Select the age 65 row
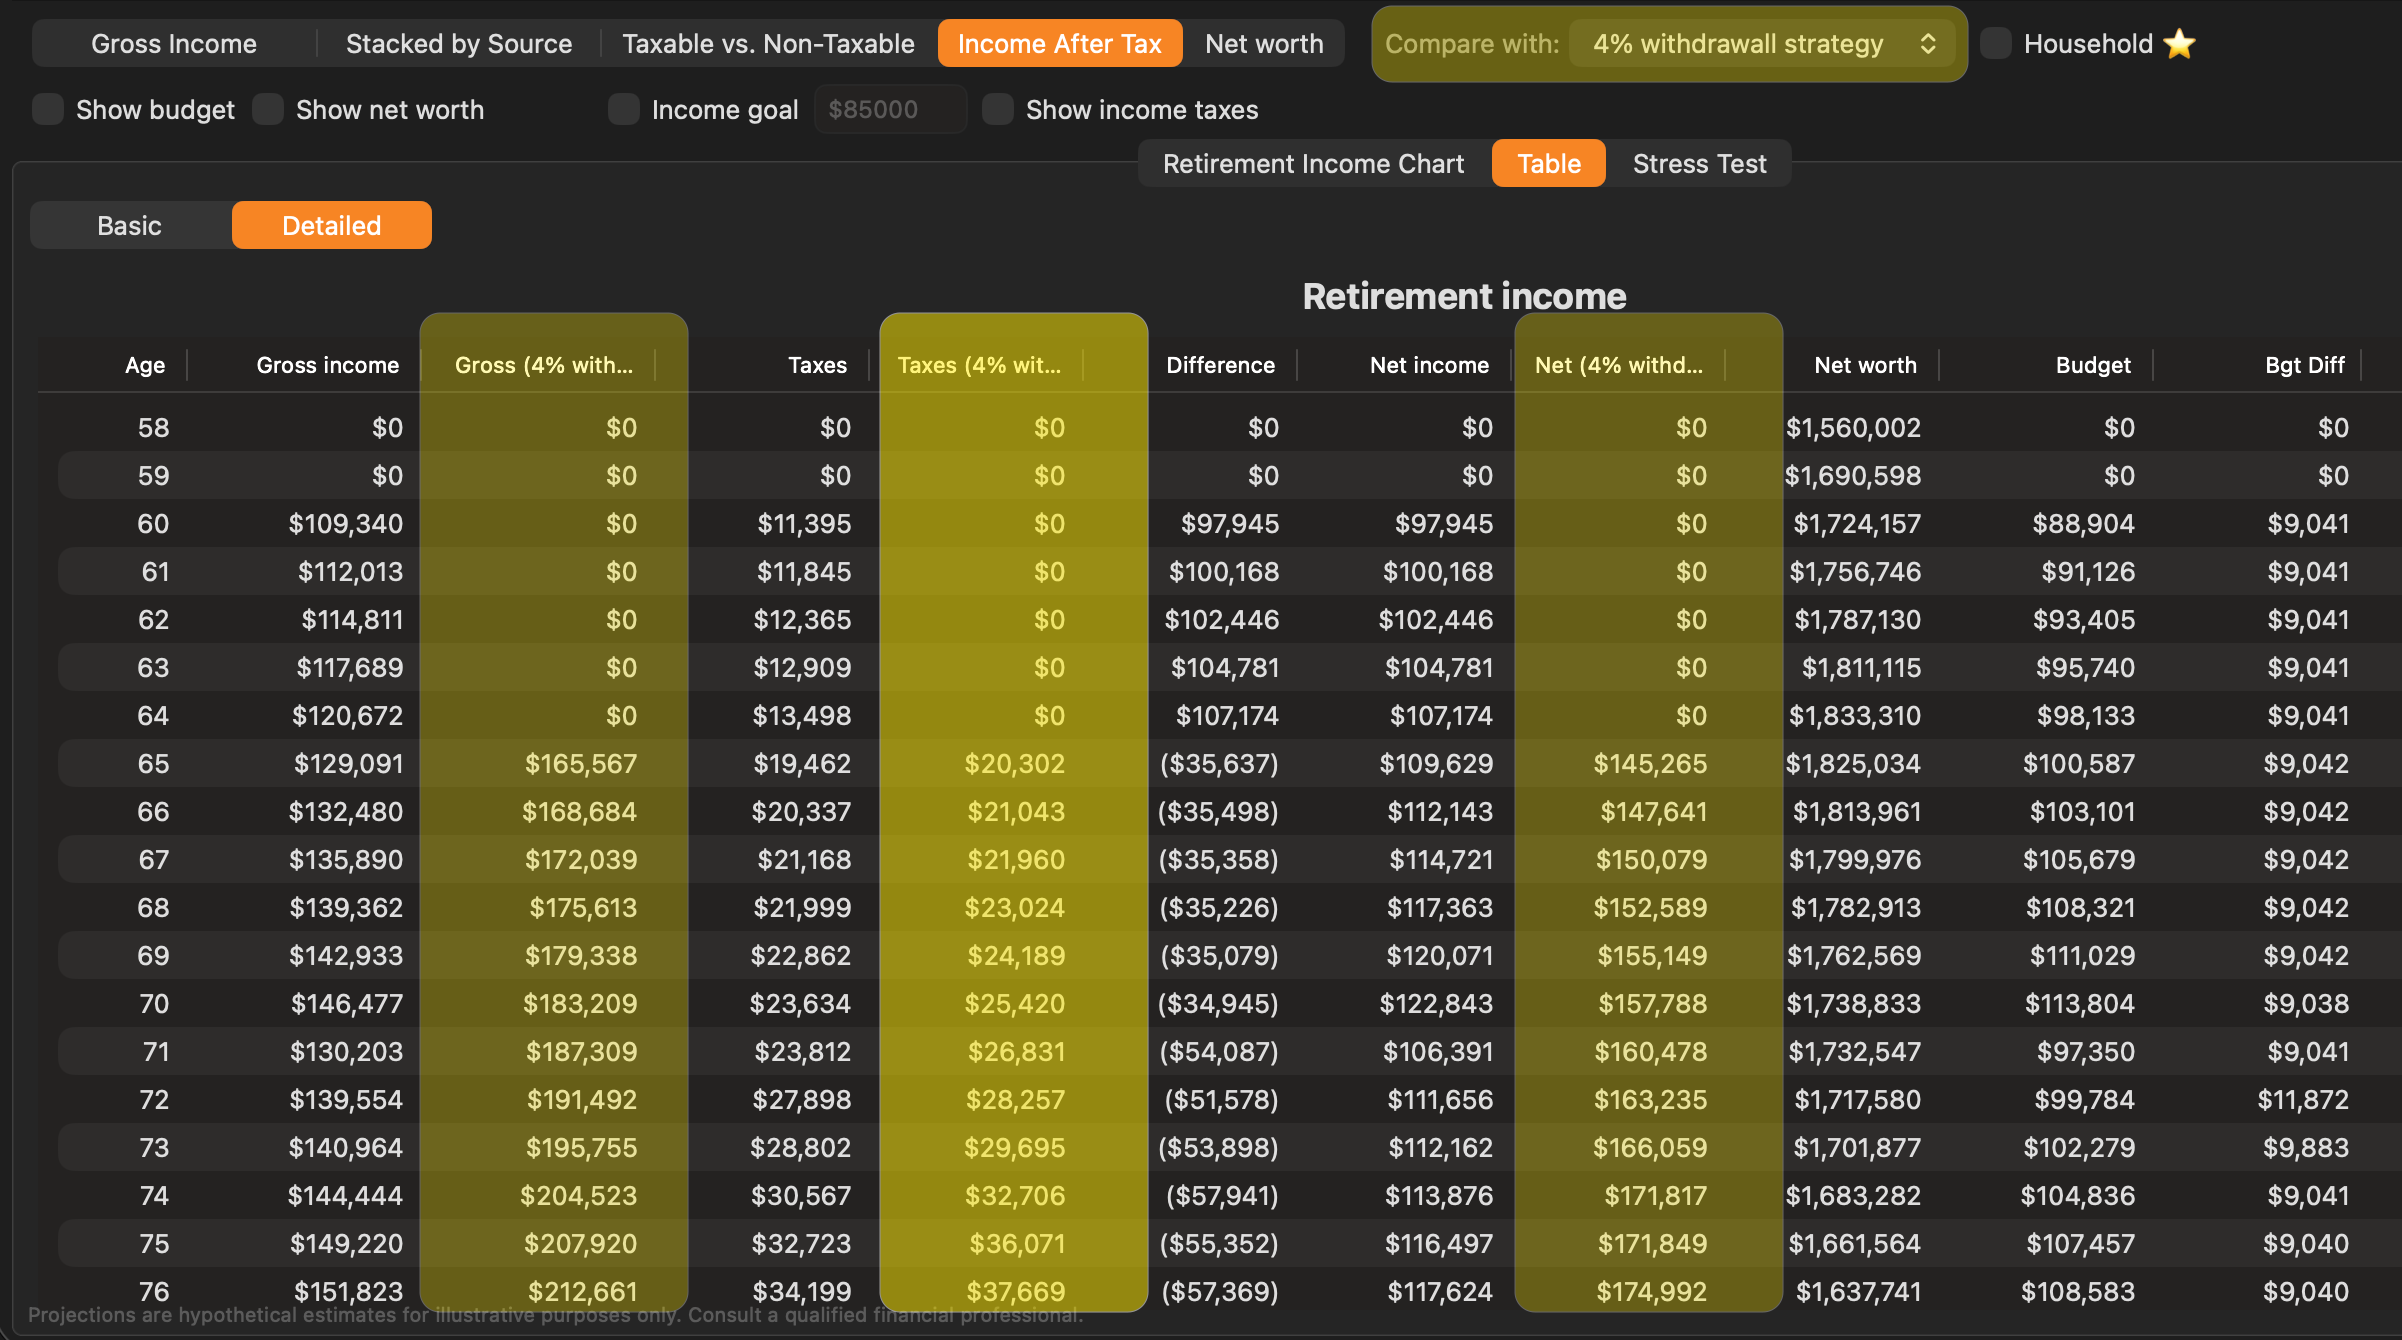This screenshot has height=1340, width=2402. 1228,763
